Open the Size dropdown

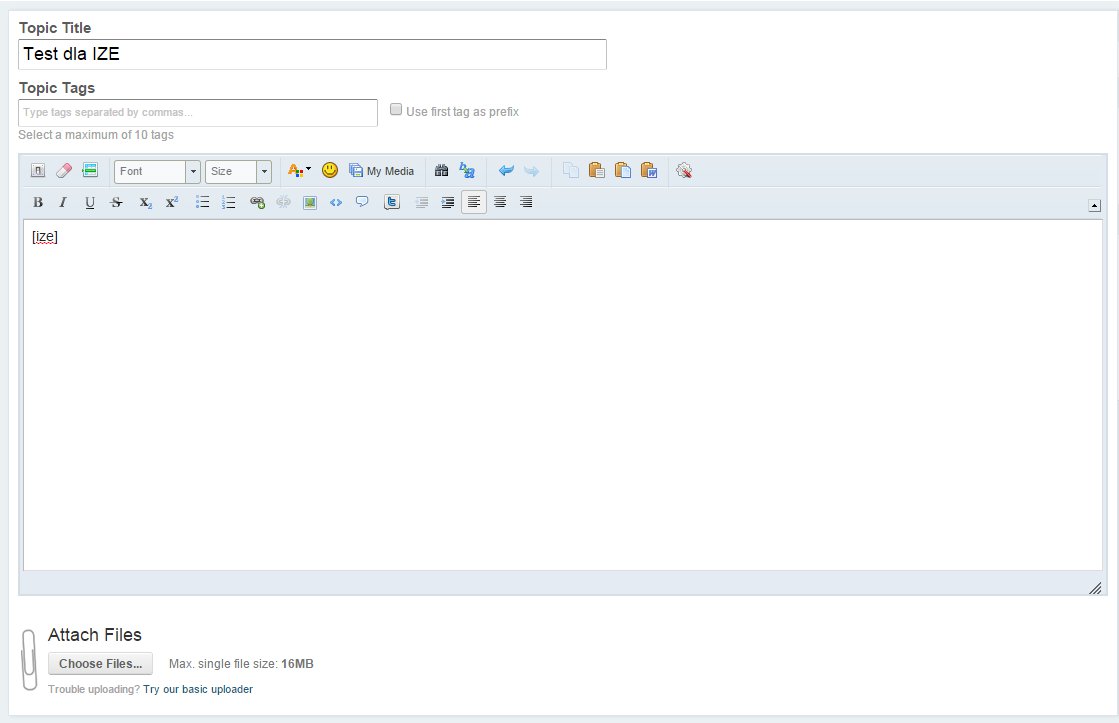click(238, 171)
